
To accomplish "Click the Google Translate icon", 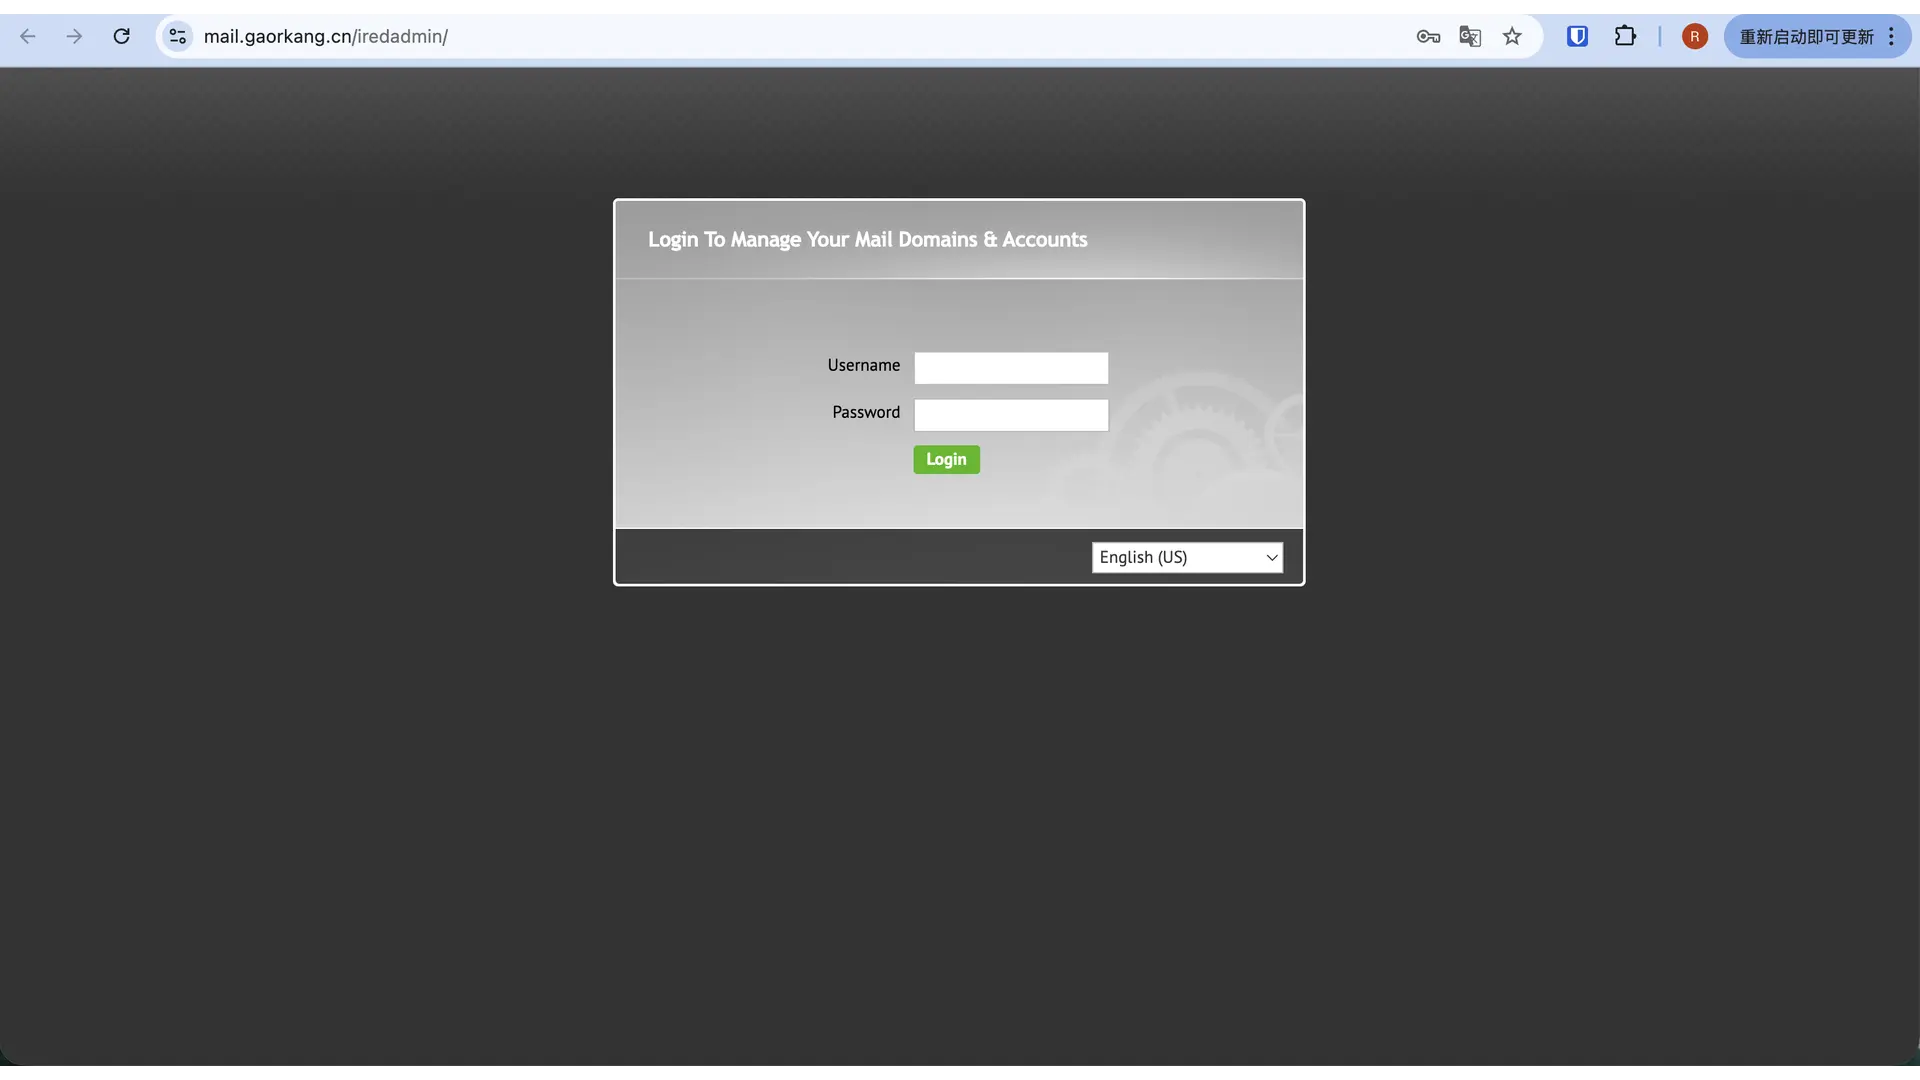I will point(1470,37).
